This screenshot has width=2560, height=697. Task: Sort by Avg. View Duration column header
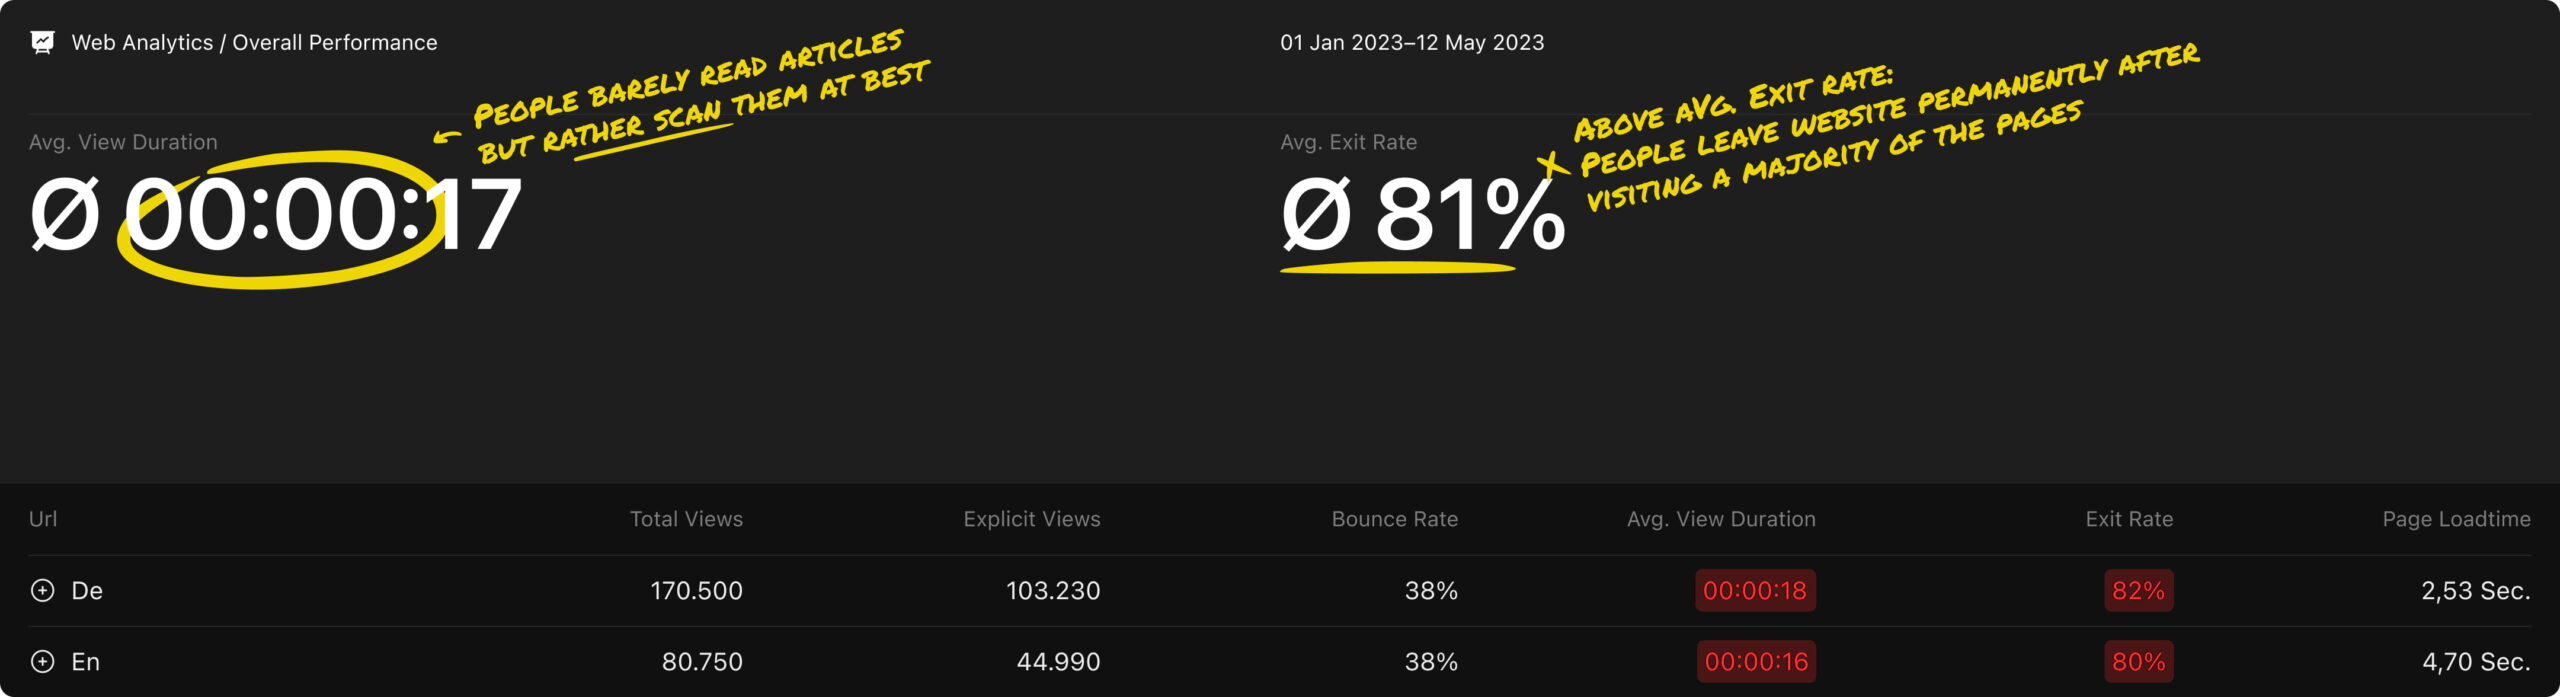pos(1721,519)
